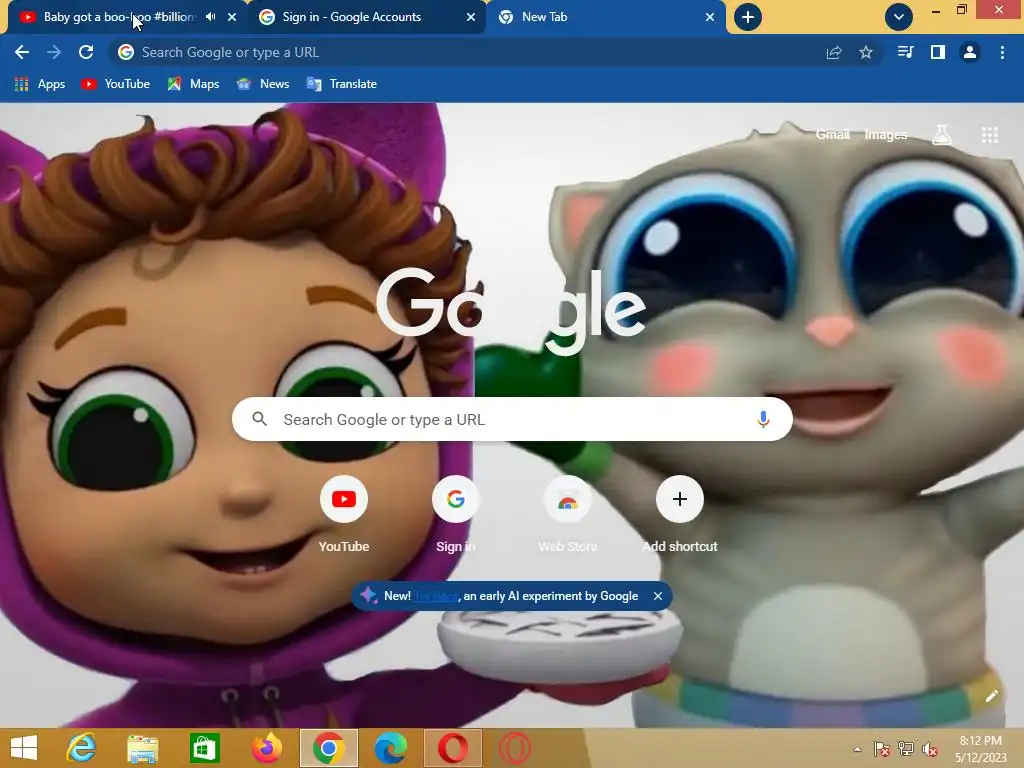The image size is (1024, 768).
Task: Open Microsoft Store from taskbar
Action: [x=204, y=748]
